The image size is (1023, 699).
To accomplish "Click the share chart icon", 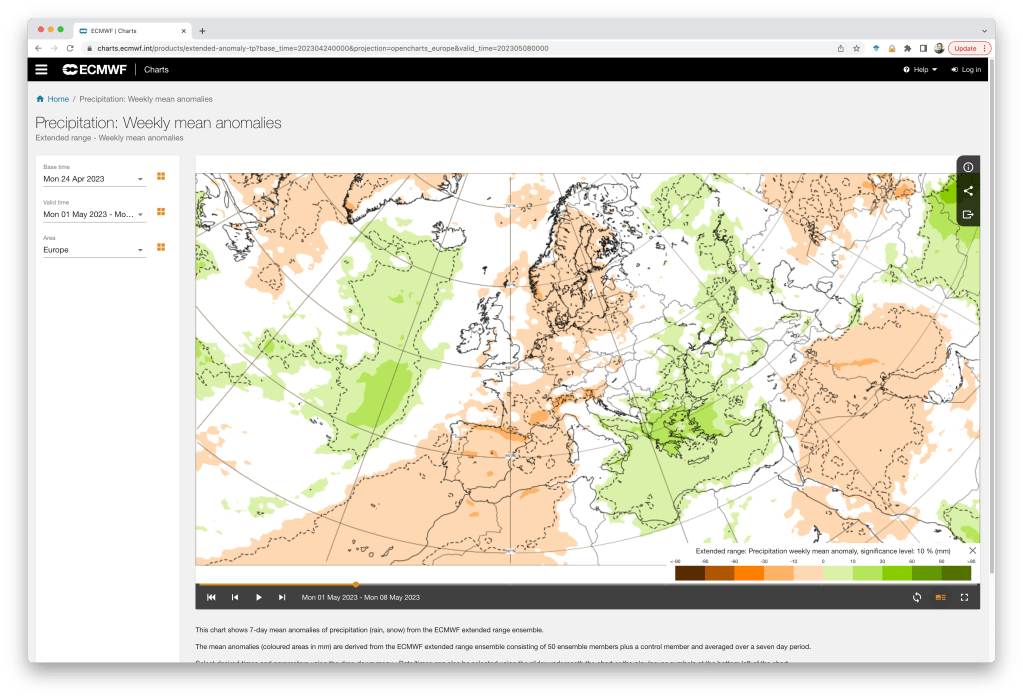I will coord(967,191).
